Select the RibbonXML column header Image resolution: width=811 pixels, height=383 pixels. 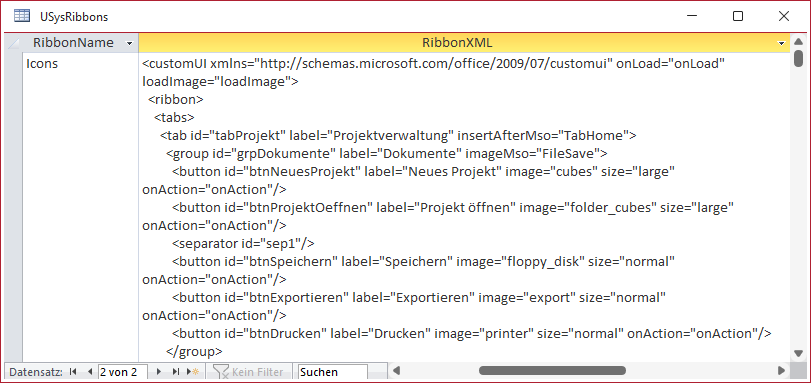tap(464, 43)
